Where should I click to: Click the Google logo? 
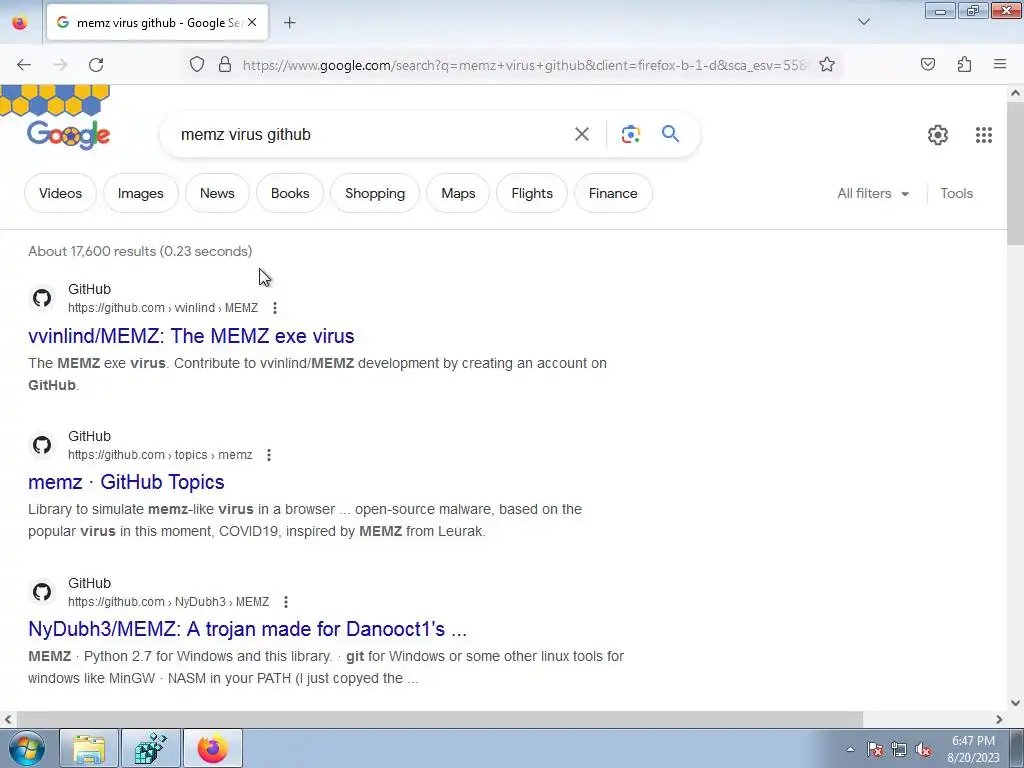(x=68, y=135)
